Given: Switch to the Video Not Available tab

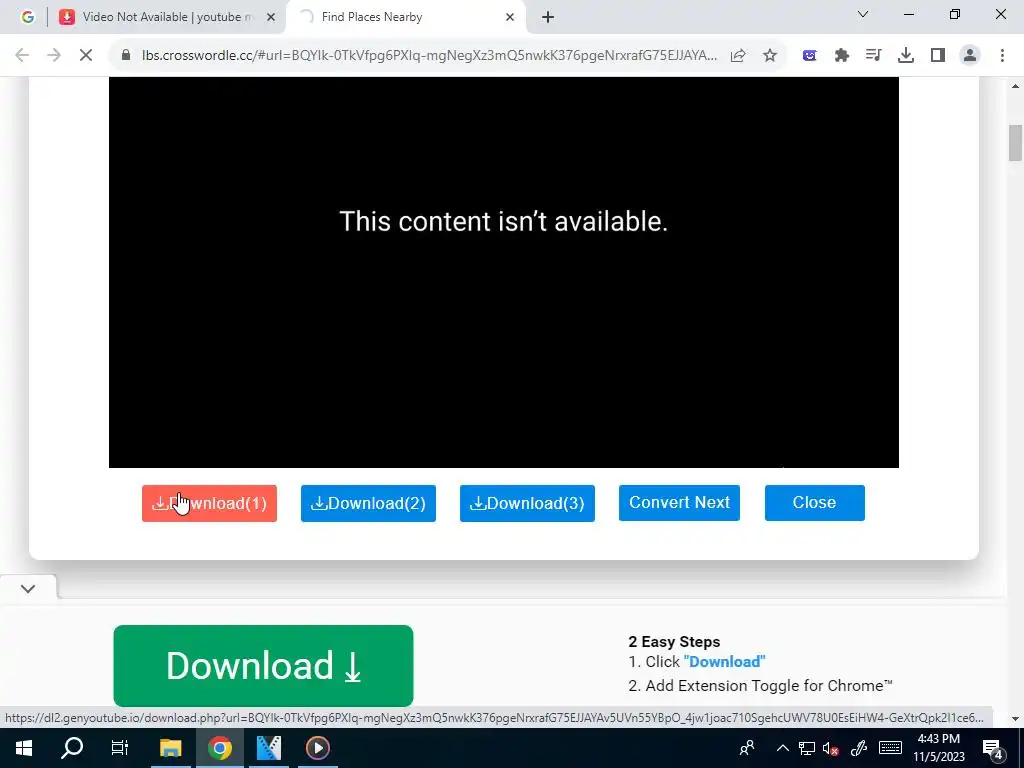Looking at the screenshot, I should click(x=167, y=17).
